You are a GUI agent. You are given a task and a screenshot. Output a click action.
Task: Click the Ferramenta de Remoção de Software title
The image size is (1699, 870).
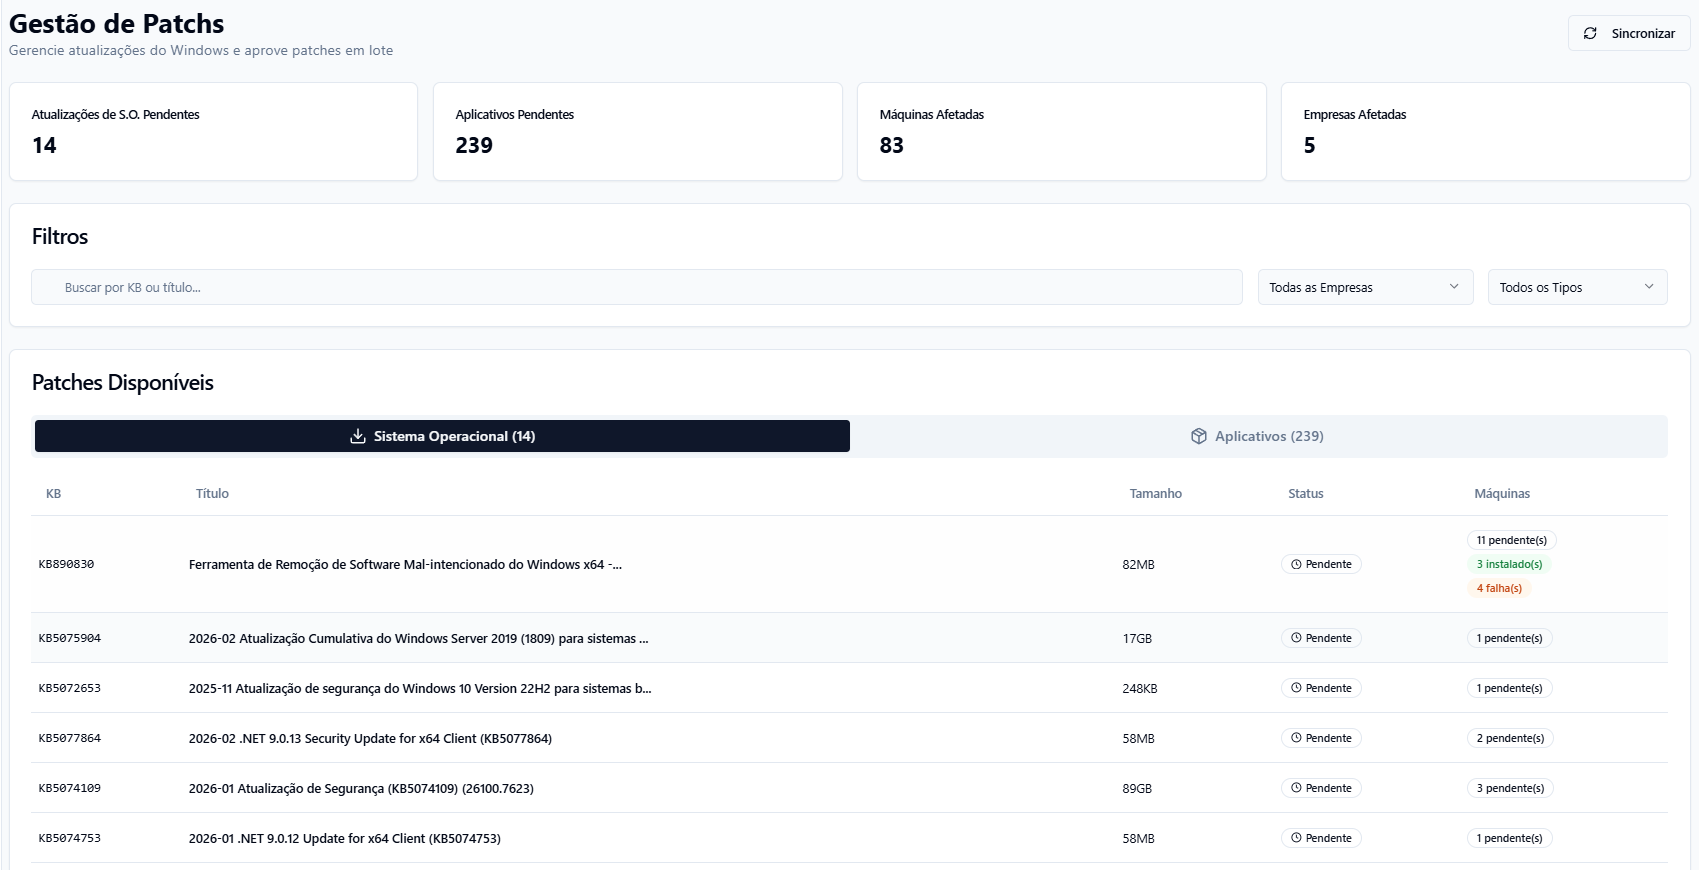pos(405,565)
